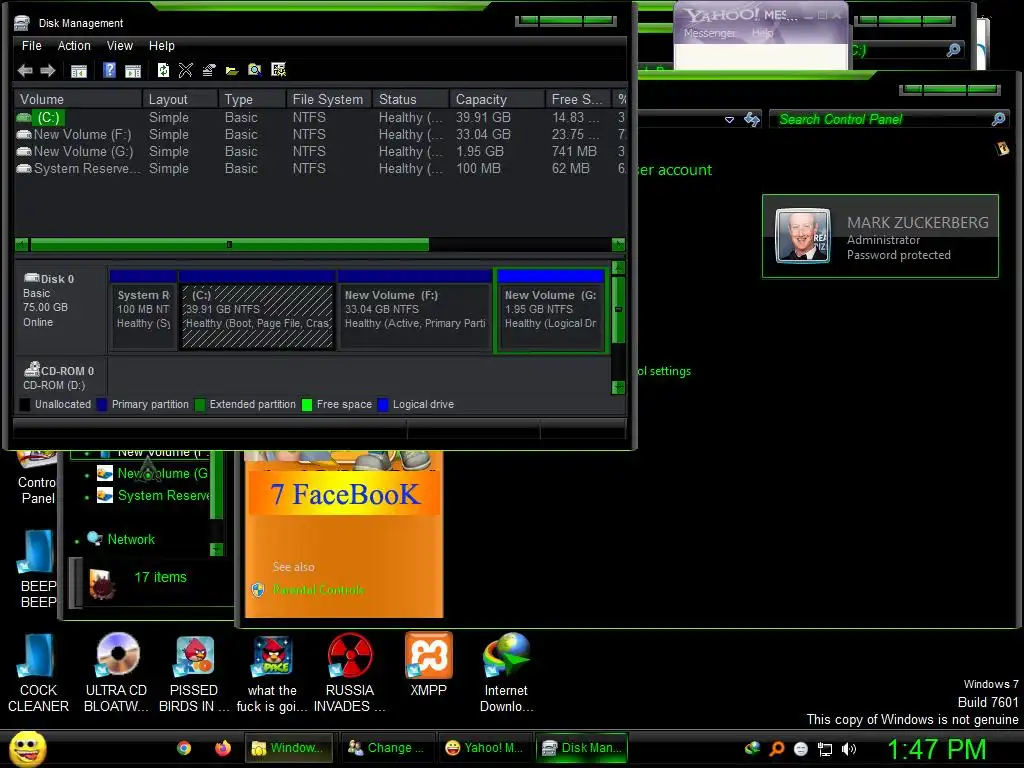Open the Help menu in Disk Management

click(x=161, y=46)
